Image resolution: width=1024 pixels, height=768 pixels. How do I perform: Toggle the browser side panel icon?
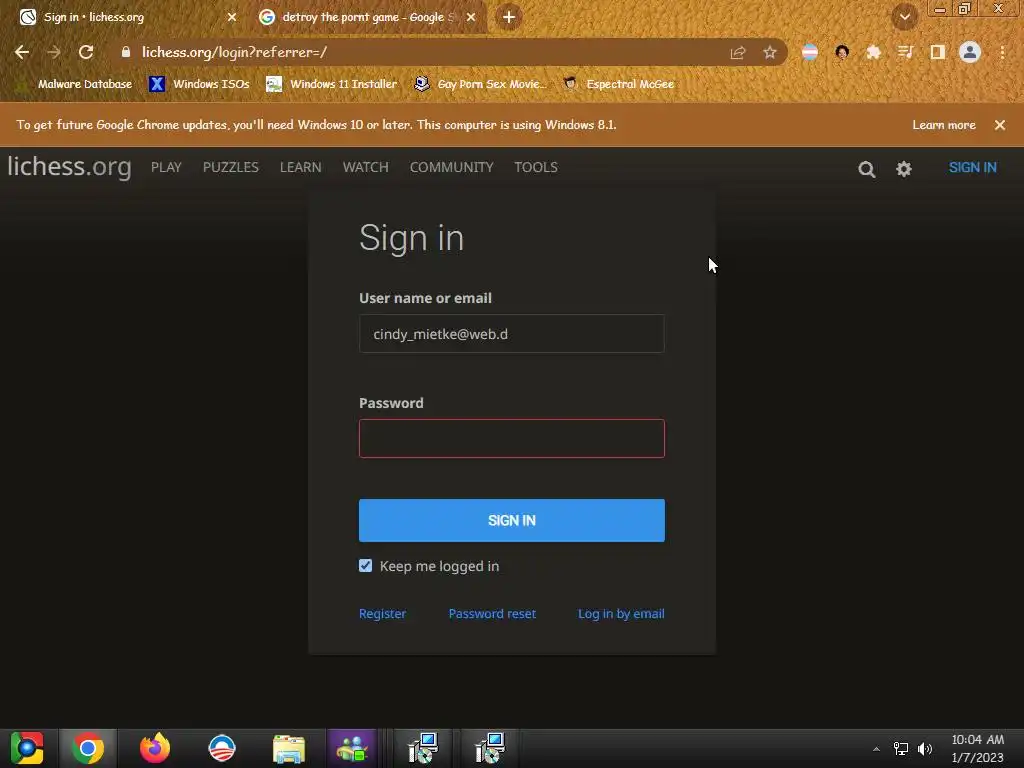(x=938, y=52)
